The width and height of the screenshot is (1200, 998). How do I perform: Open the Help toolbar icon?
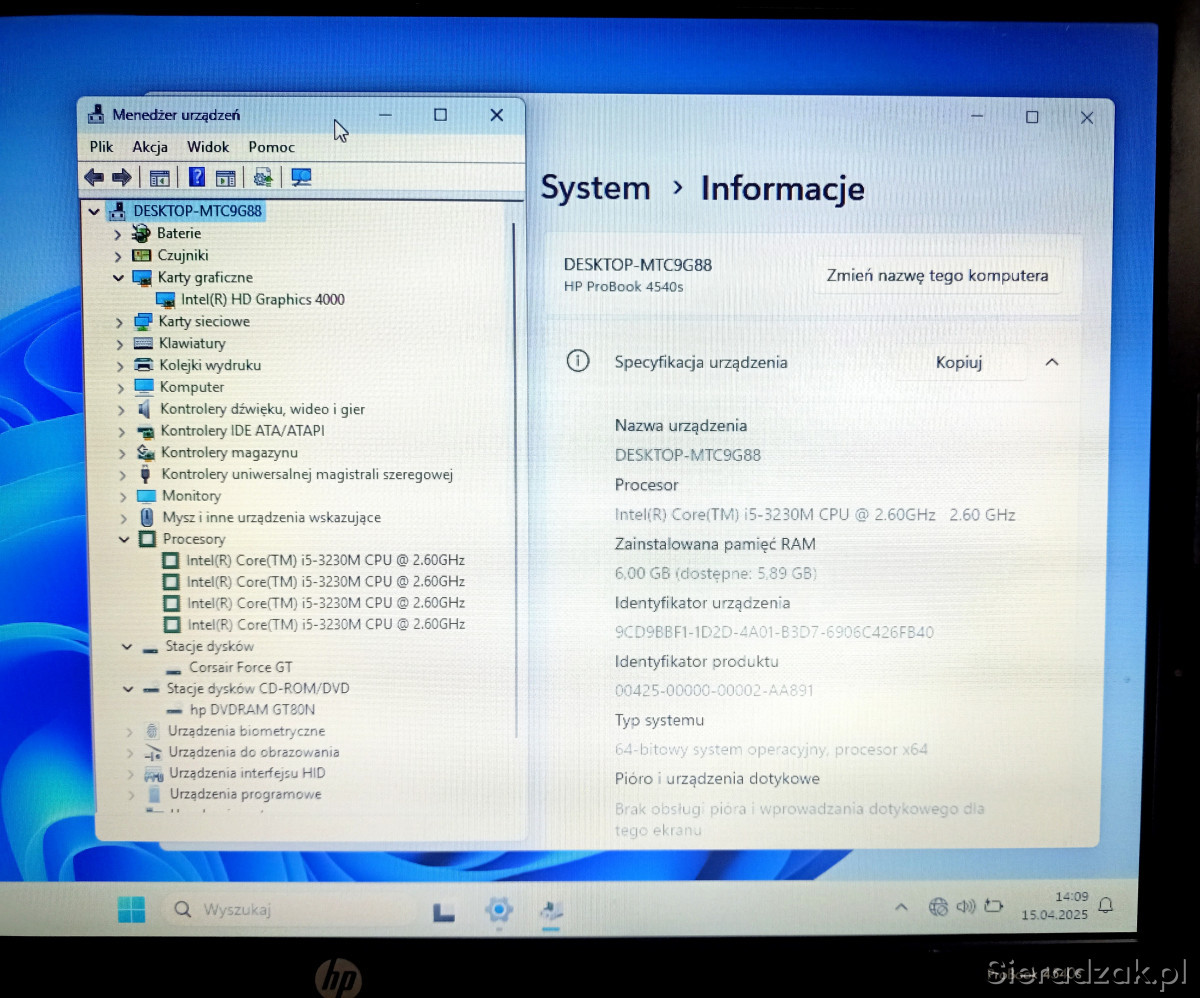[197, 178]
